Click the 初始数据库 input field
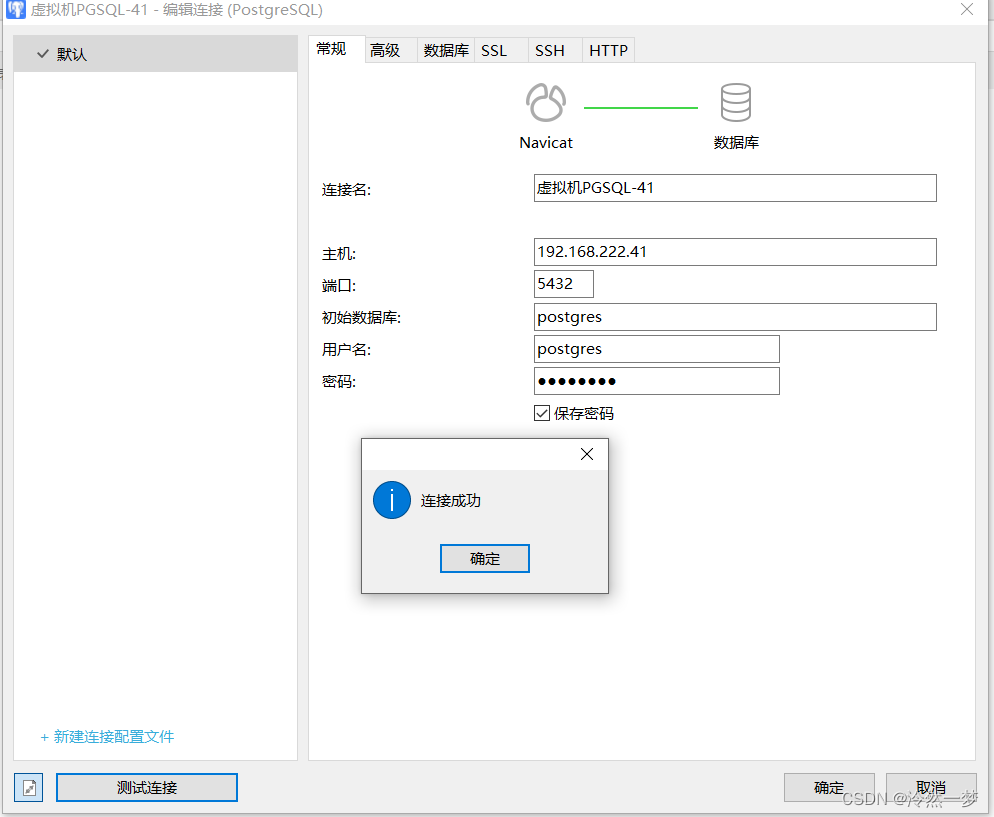Image resolution: width=994 pixels, height=817 pixels. 735,317
